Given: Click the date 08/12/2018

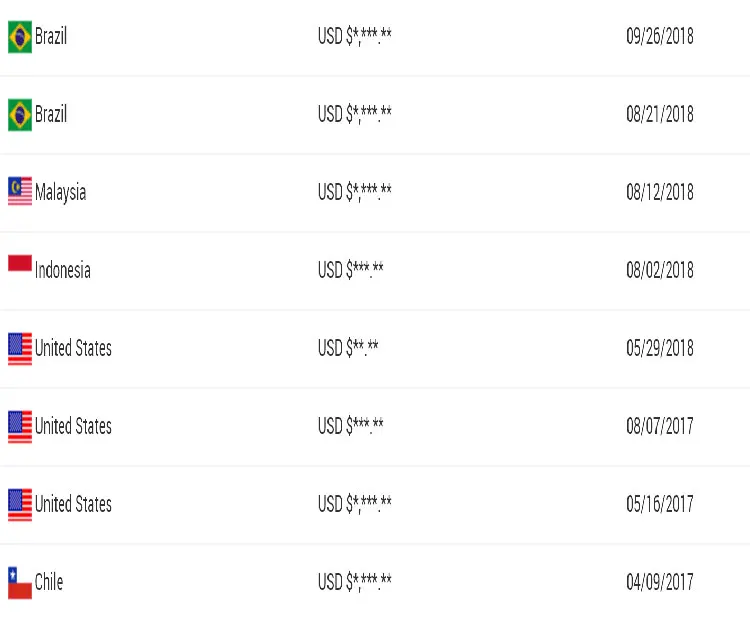Looking at the screenshot, I should click(660, 192).
